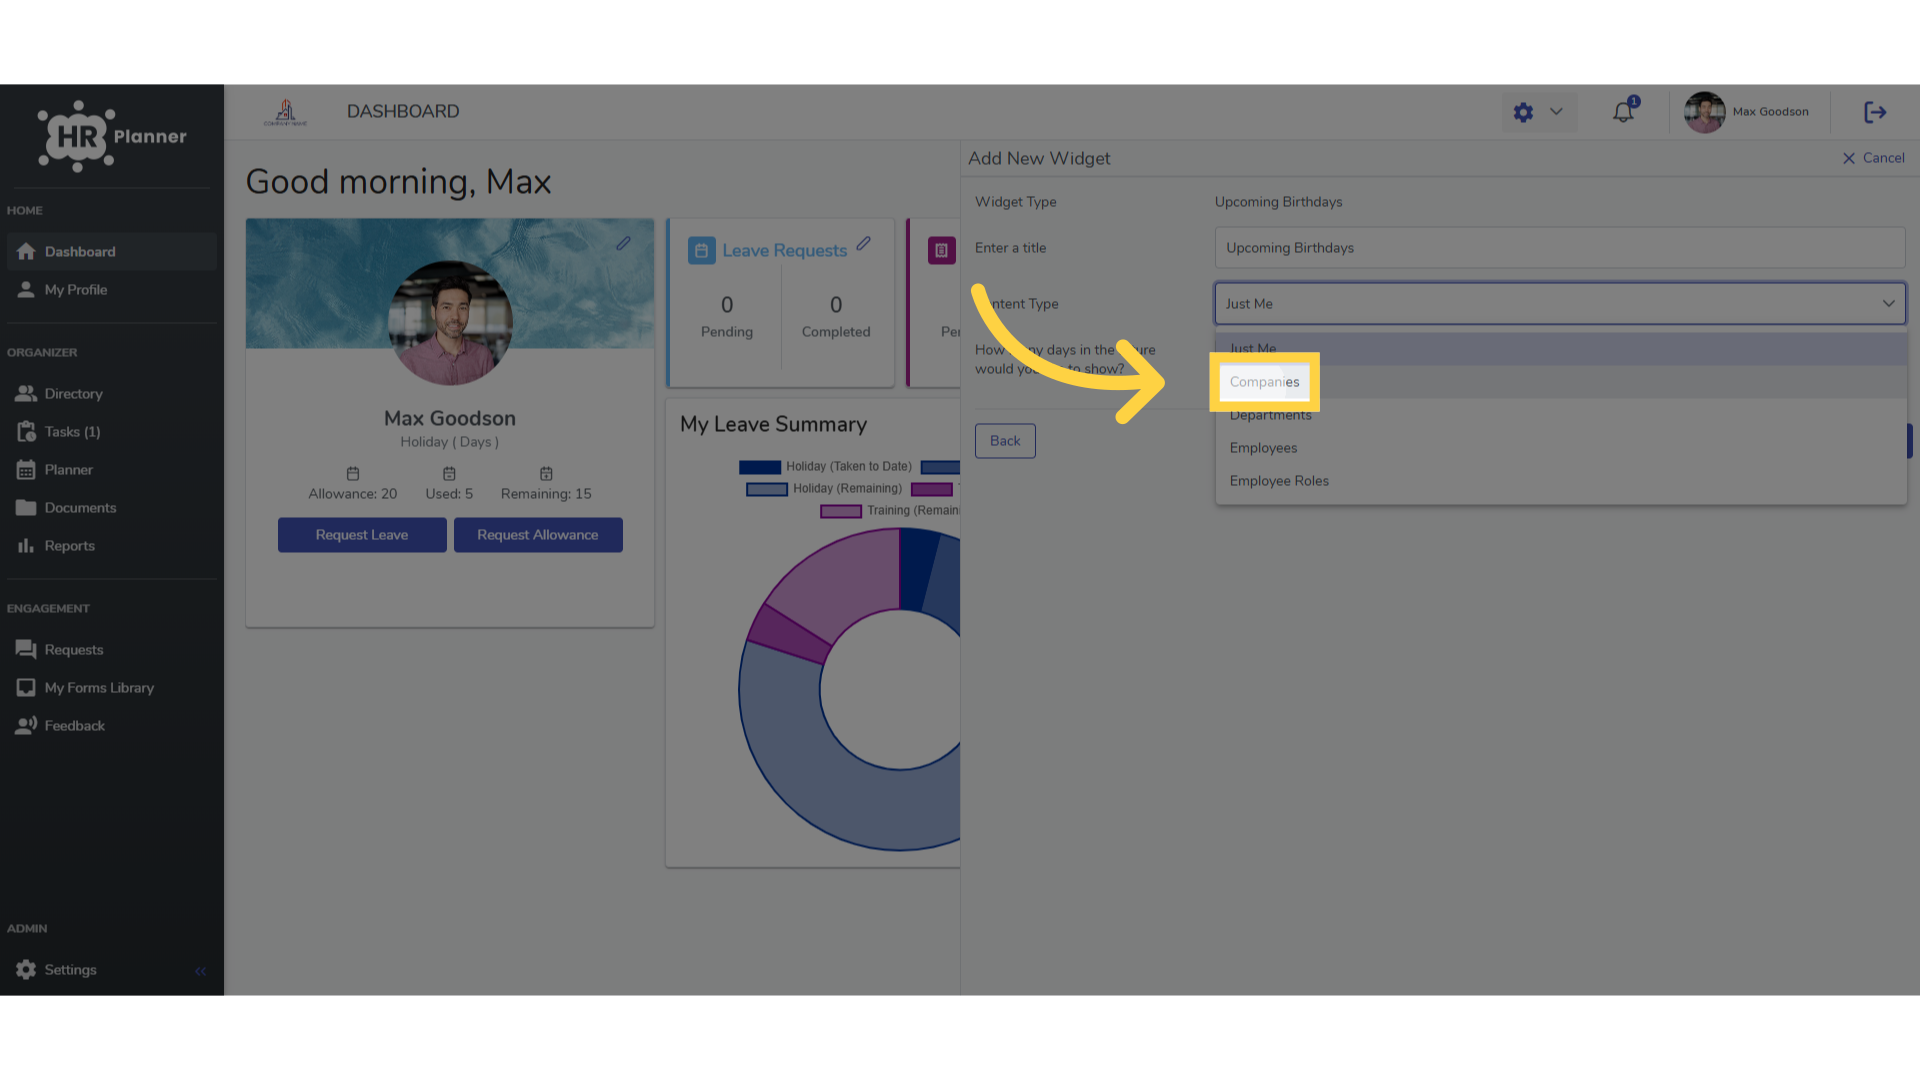Click the Requests chat icon
The image size is (1920, 1080).
(26, 650)
